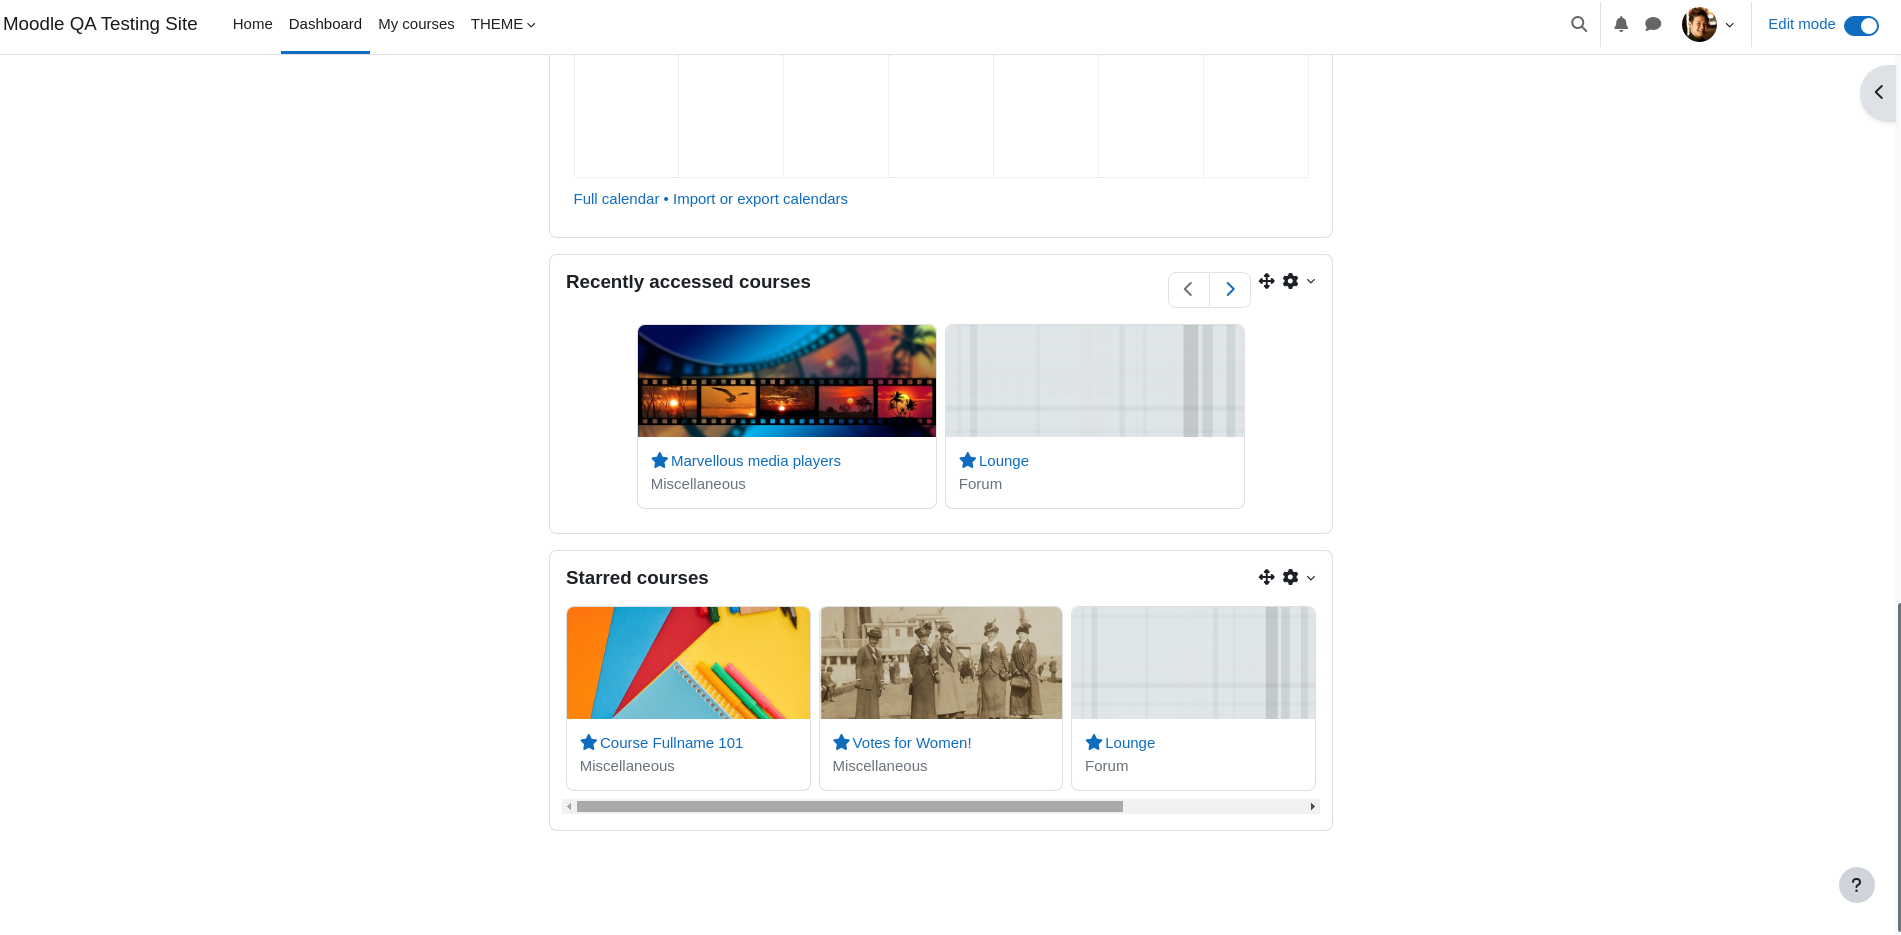Open Votes for Women! course link
1901x935 pixels.
pos(912,743)
